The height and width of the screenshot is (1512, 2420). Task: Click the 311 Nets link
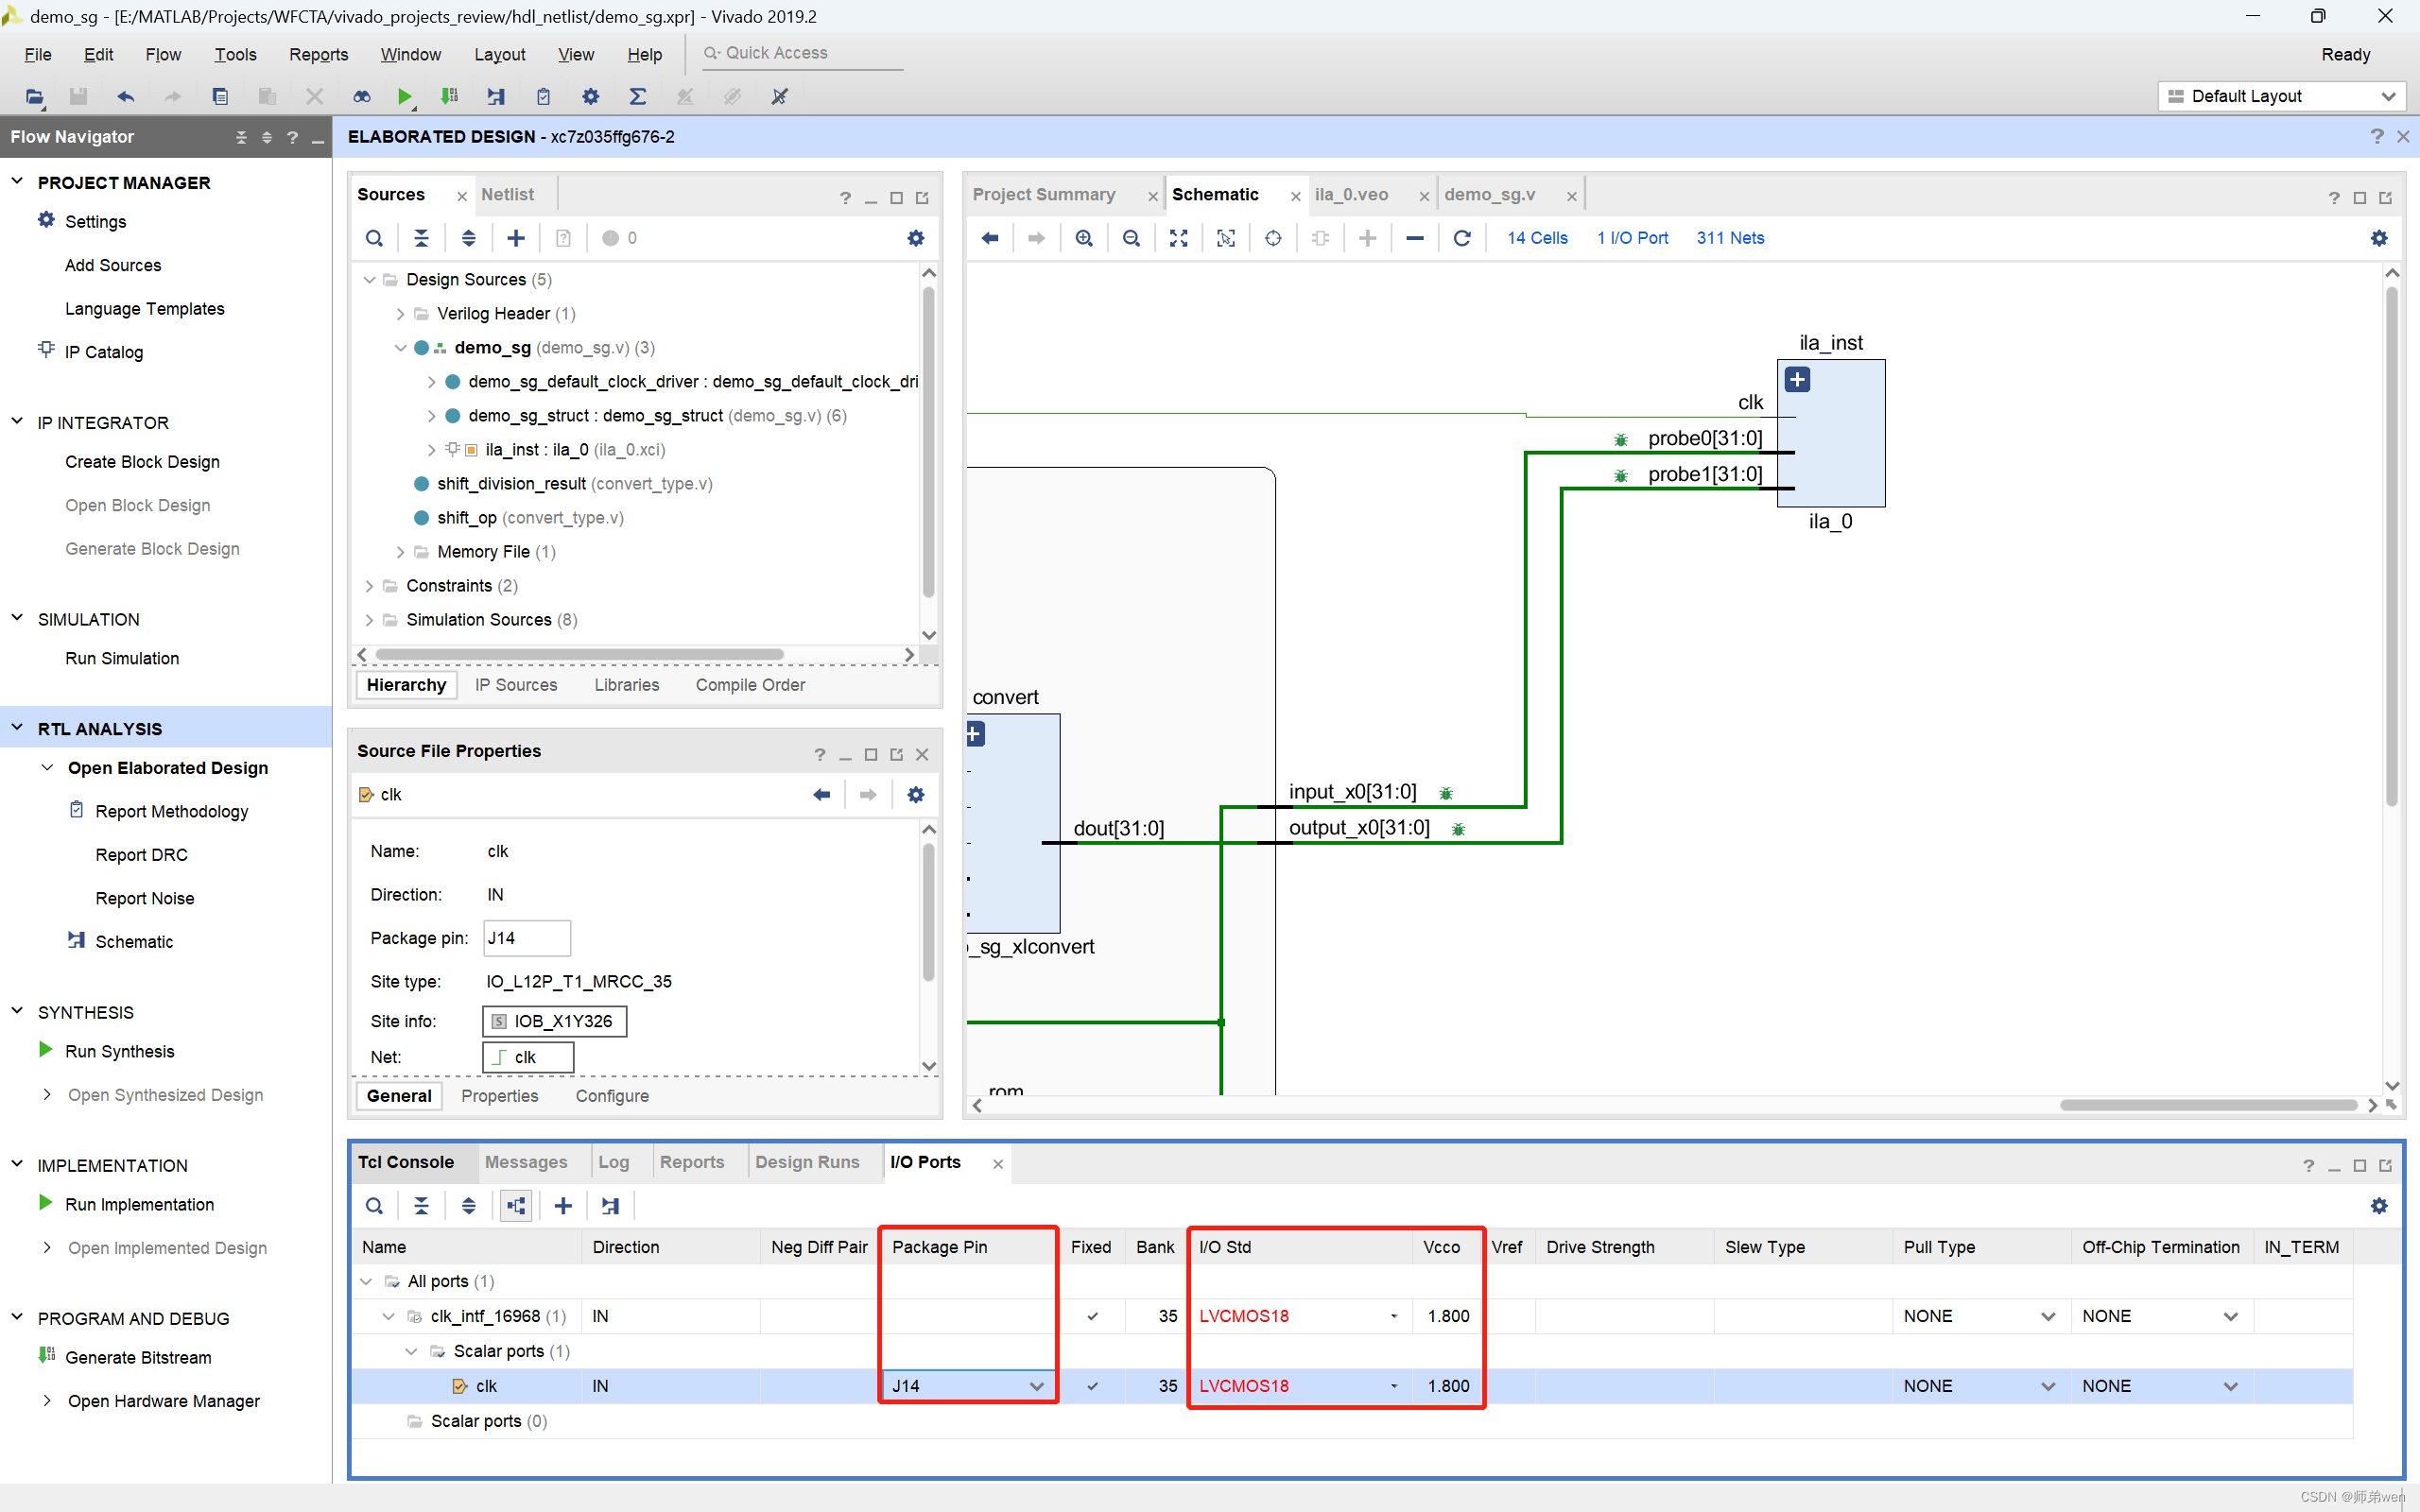pyautogui.click(x=1729, y=238)
